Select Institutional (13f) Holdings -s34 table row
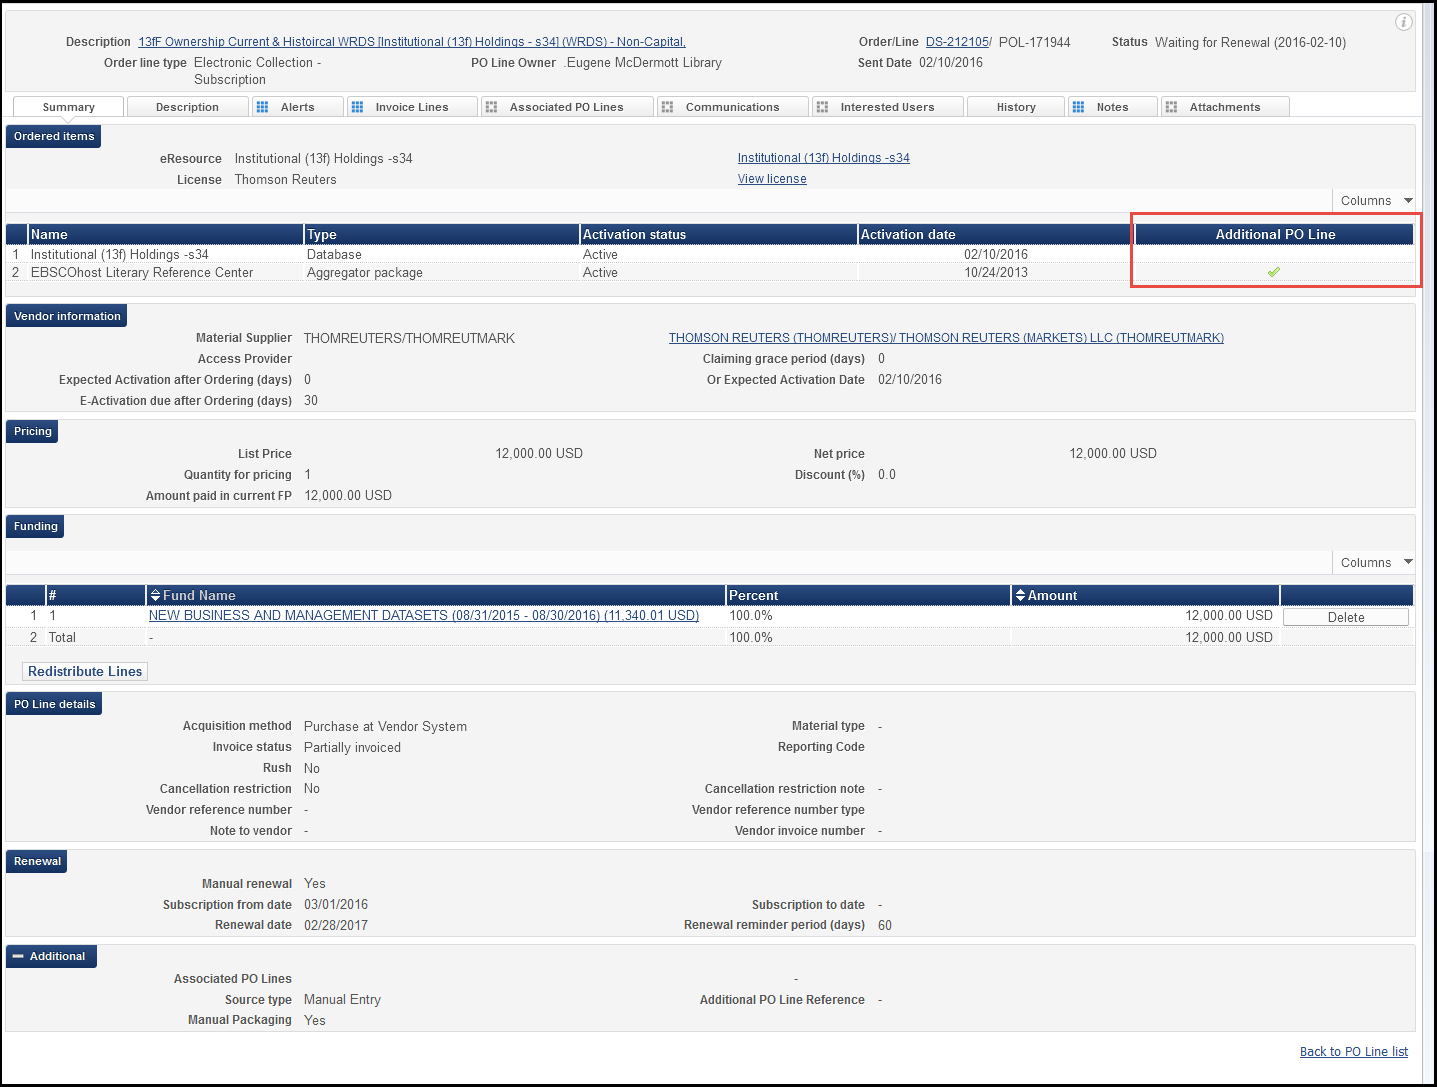This screenshot has width=1437, height=1087. [x=710, y=255]
